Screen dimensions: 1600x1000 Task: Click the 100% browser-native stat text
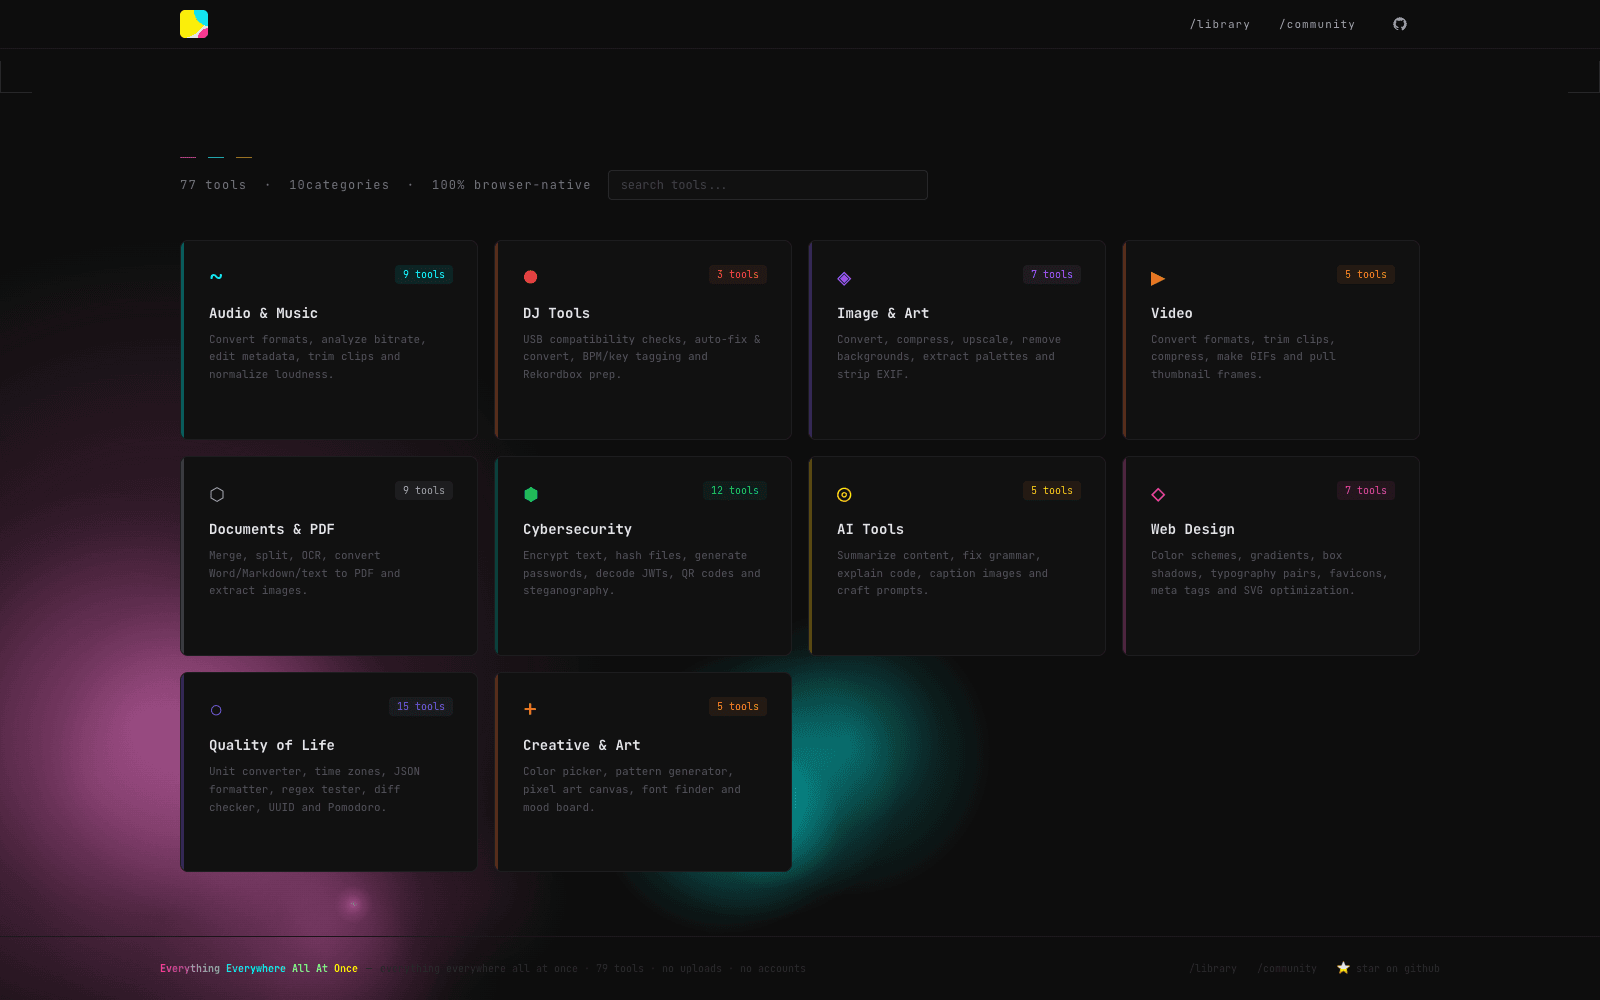pyautogui.click(x=511, y=185)
